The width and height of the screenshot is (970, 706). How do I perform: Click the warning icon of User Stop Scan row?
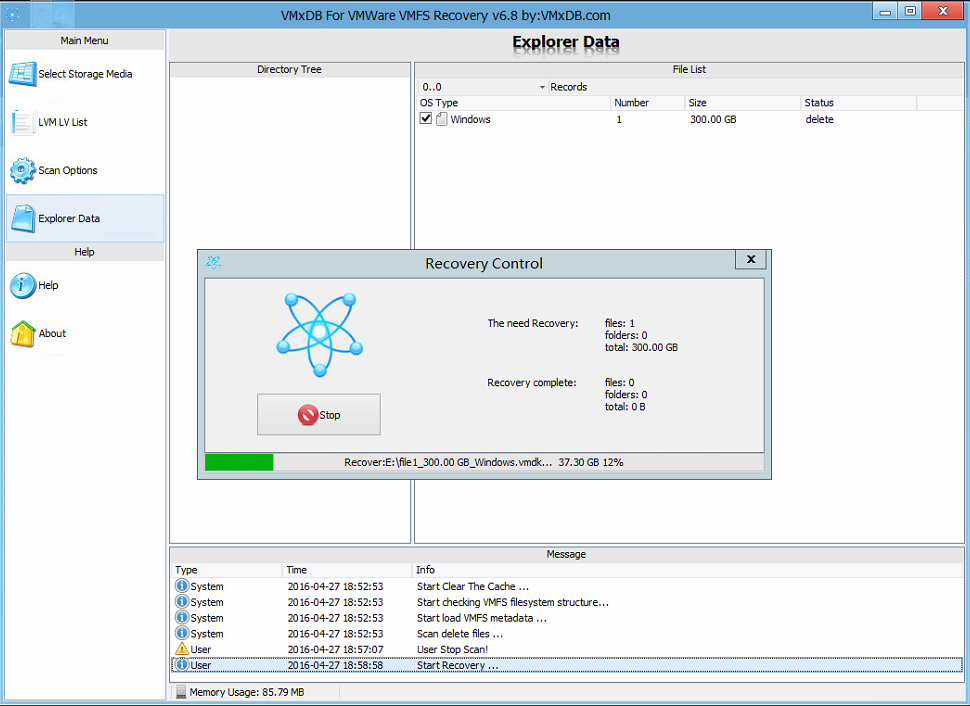[x=182, y=649]
